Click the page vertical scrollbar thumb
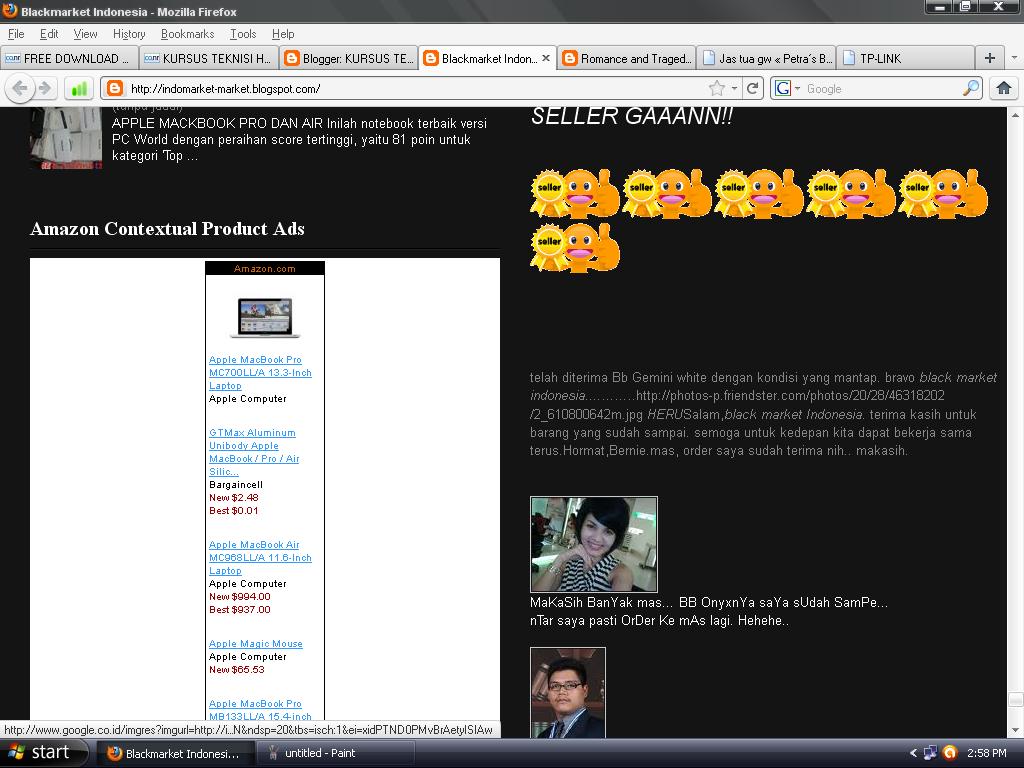This screenshot has height=768, width=1024. pyautogui.click(x=1016, y=699)
